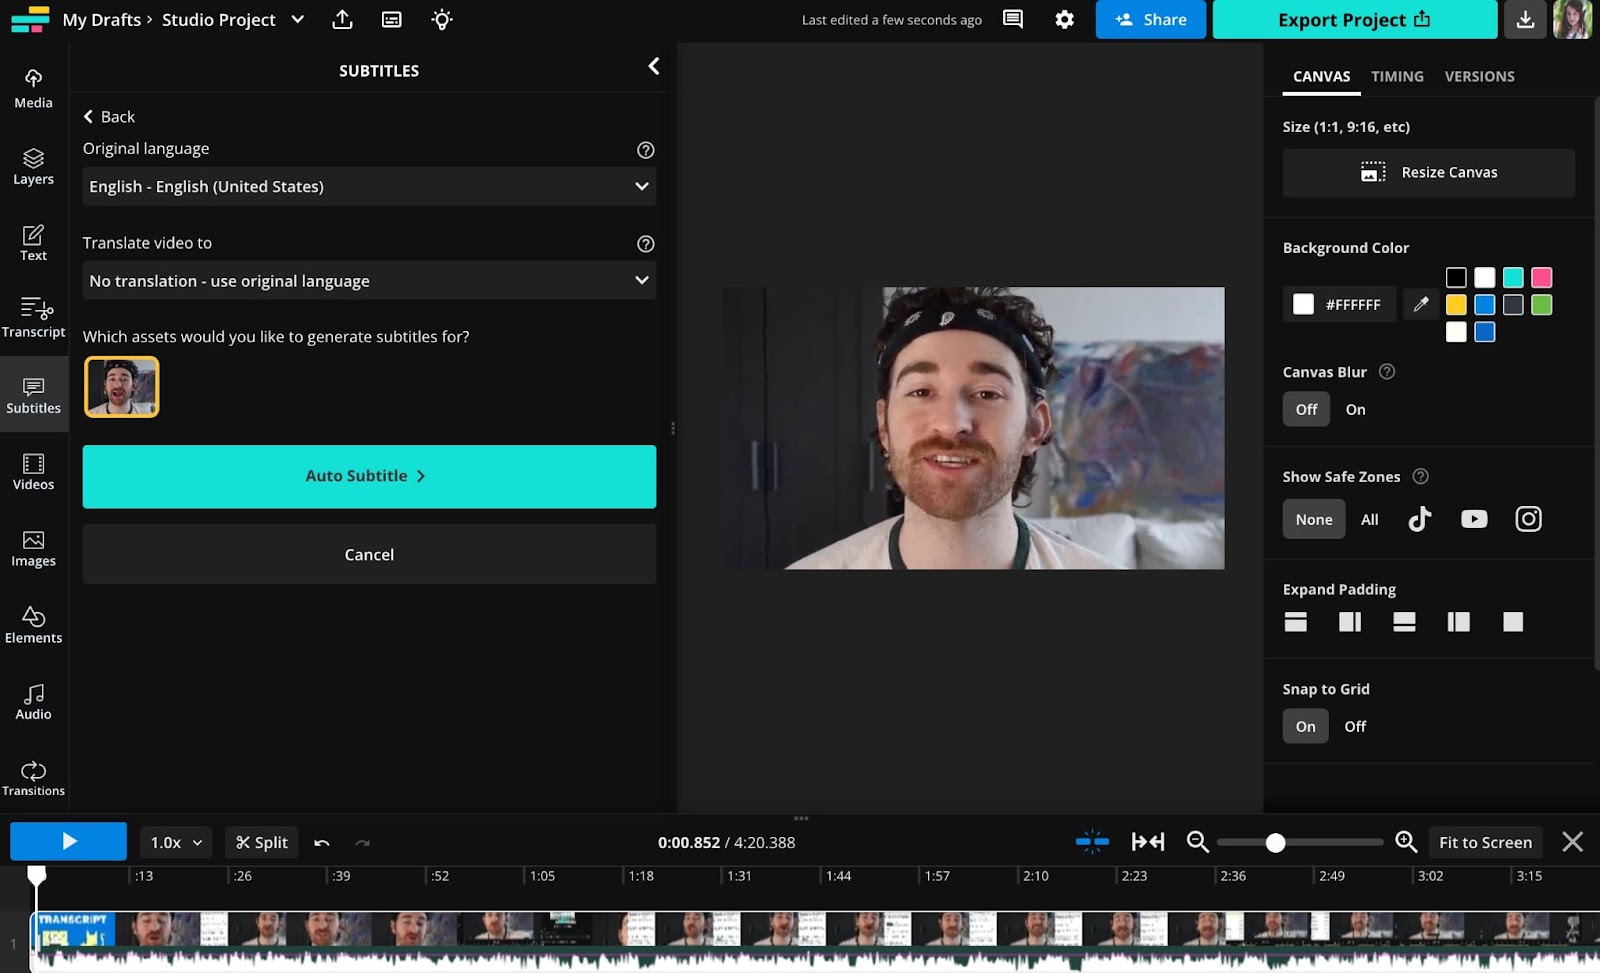Change playback speed from 1.0x
1600x973 pixels.
click(176, 843)
